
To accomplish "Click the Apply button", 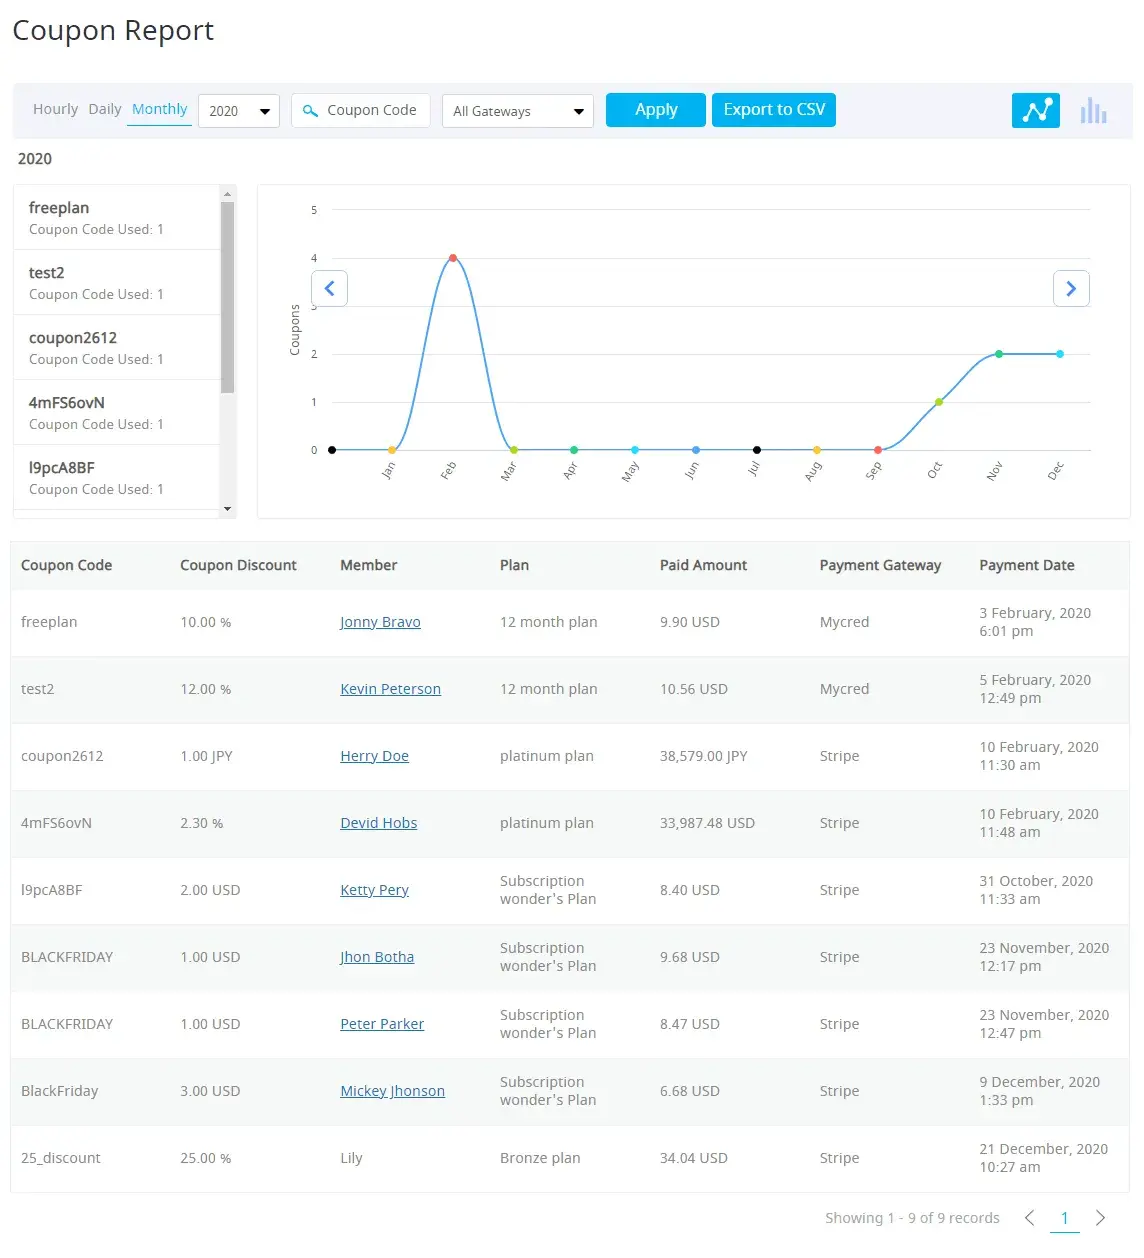I will point(655,110).
